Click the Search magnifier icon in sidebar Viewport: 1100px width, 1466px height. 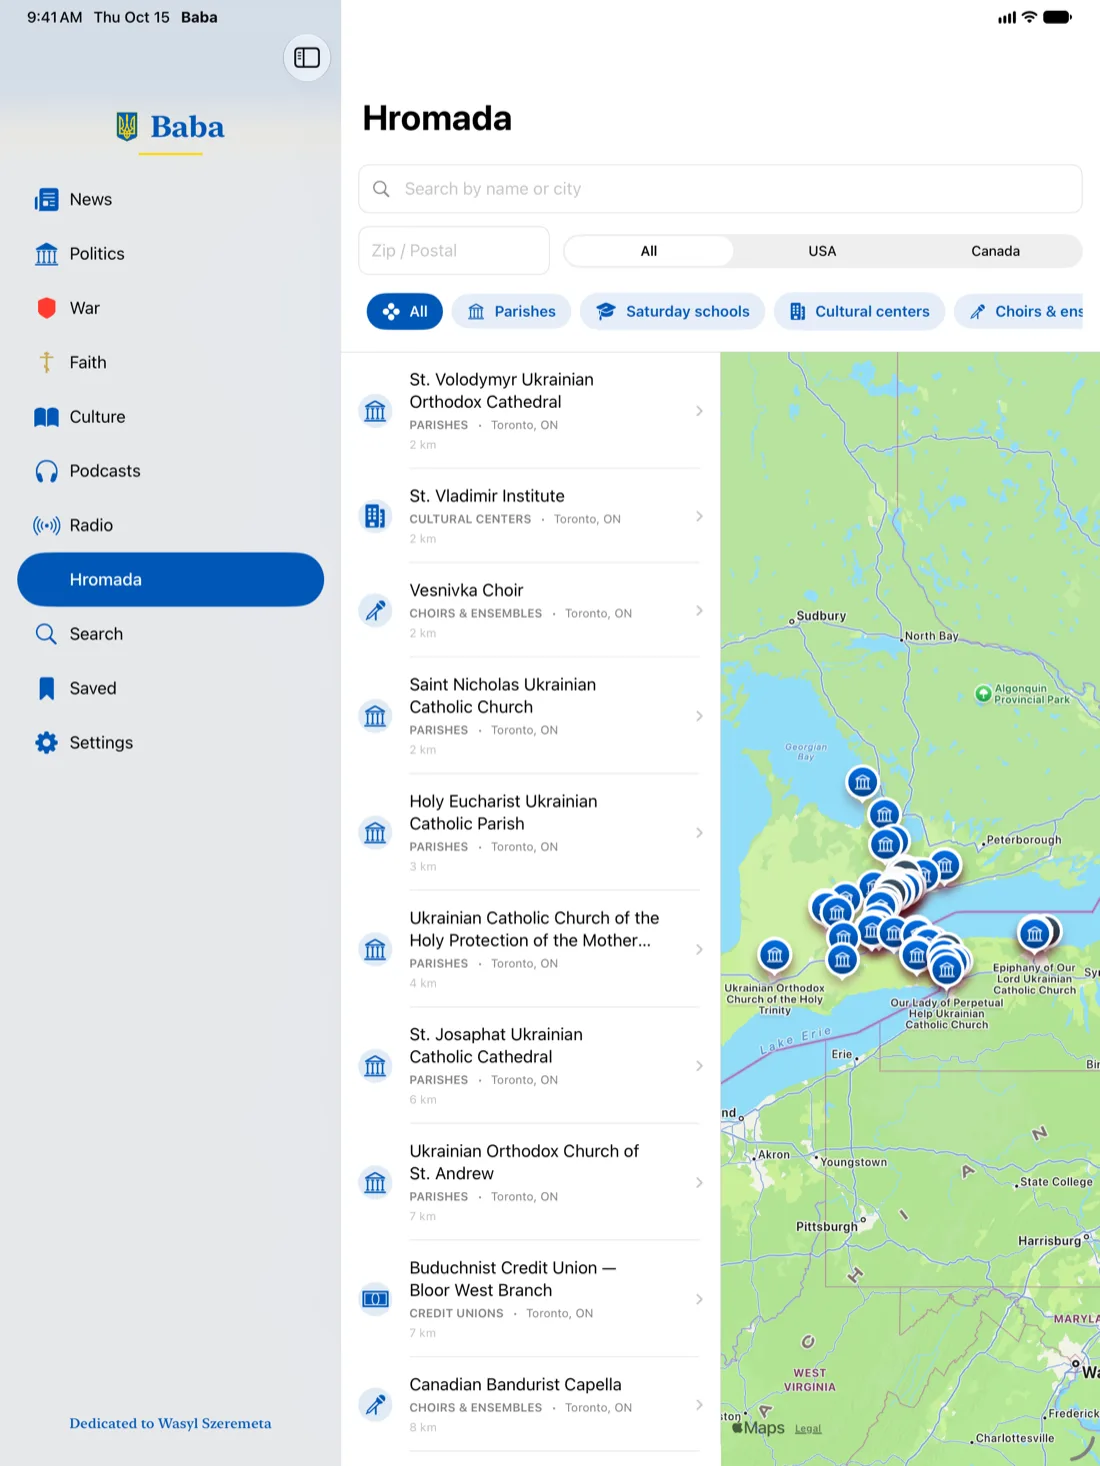[x=46, y=634]
